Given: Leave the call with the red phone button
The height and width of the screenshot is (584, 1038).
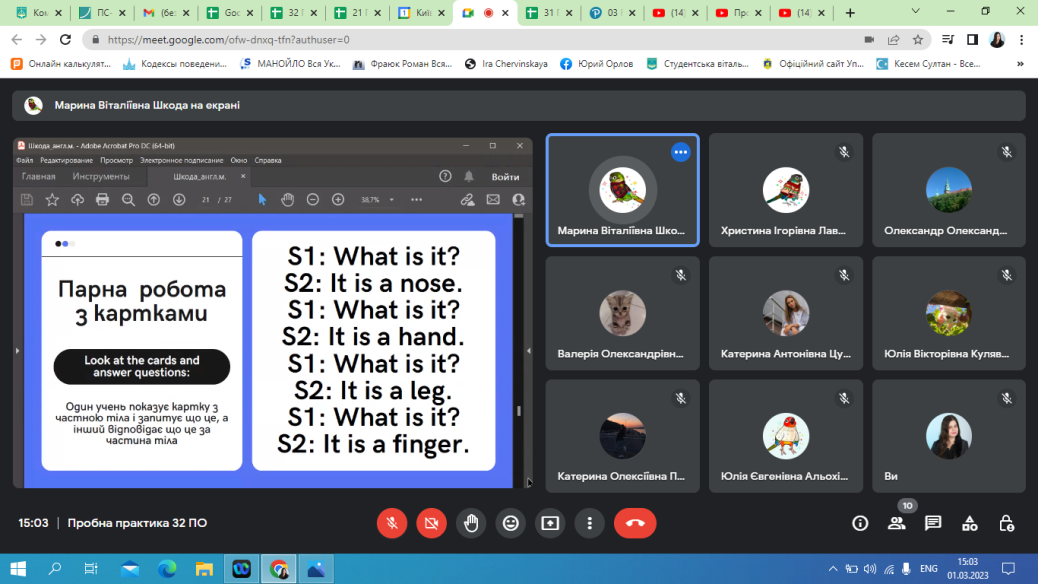Looking at the screenshot, I should click(634, 523).
